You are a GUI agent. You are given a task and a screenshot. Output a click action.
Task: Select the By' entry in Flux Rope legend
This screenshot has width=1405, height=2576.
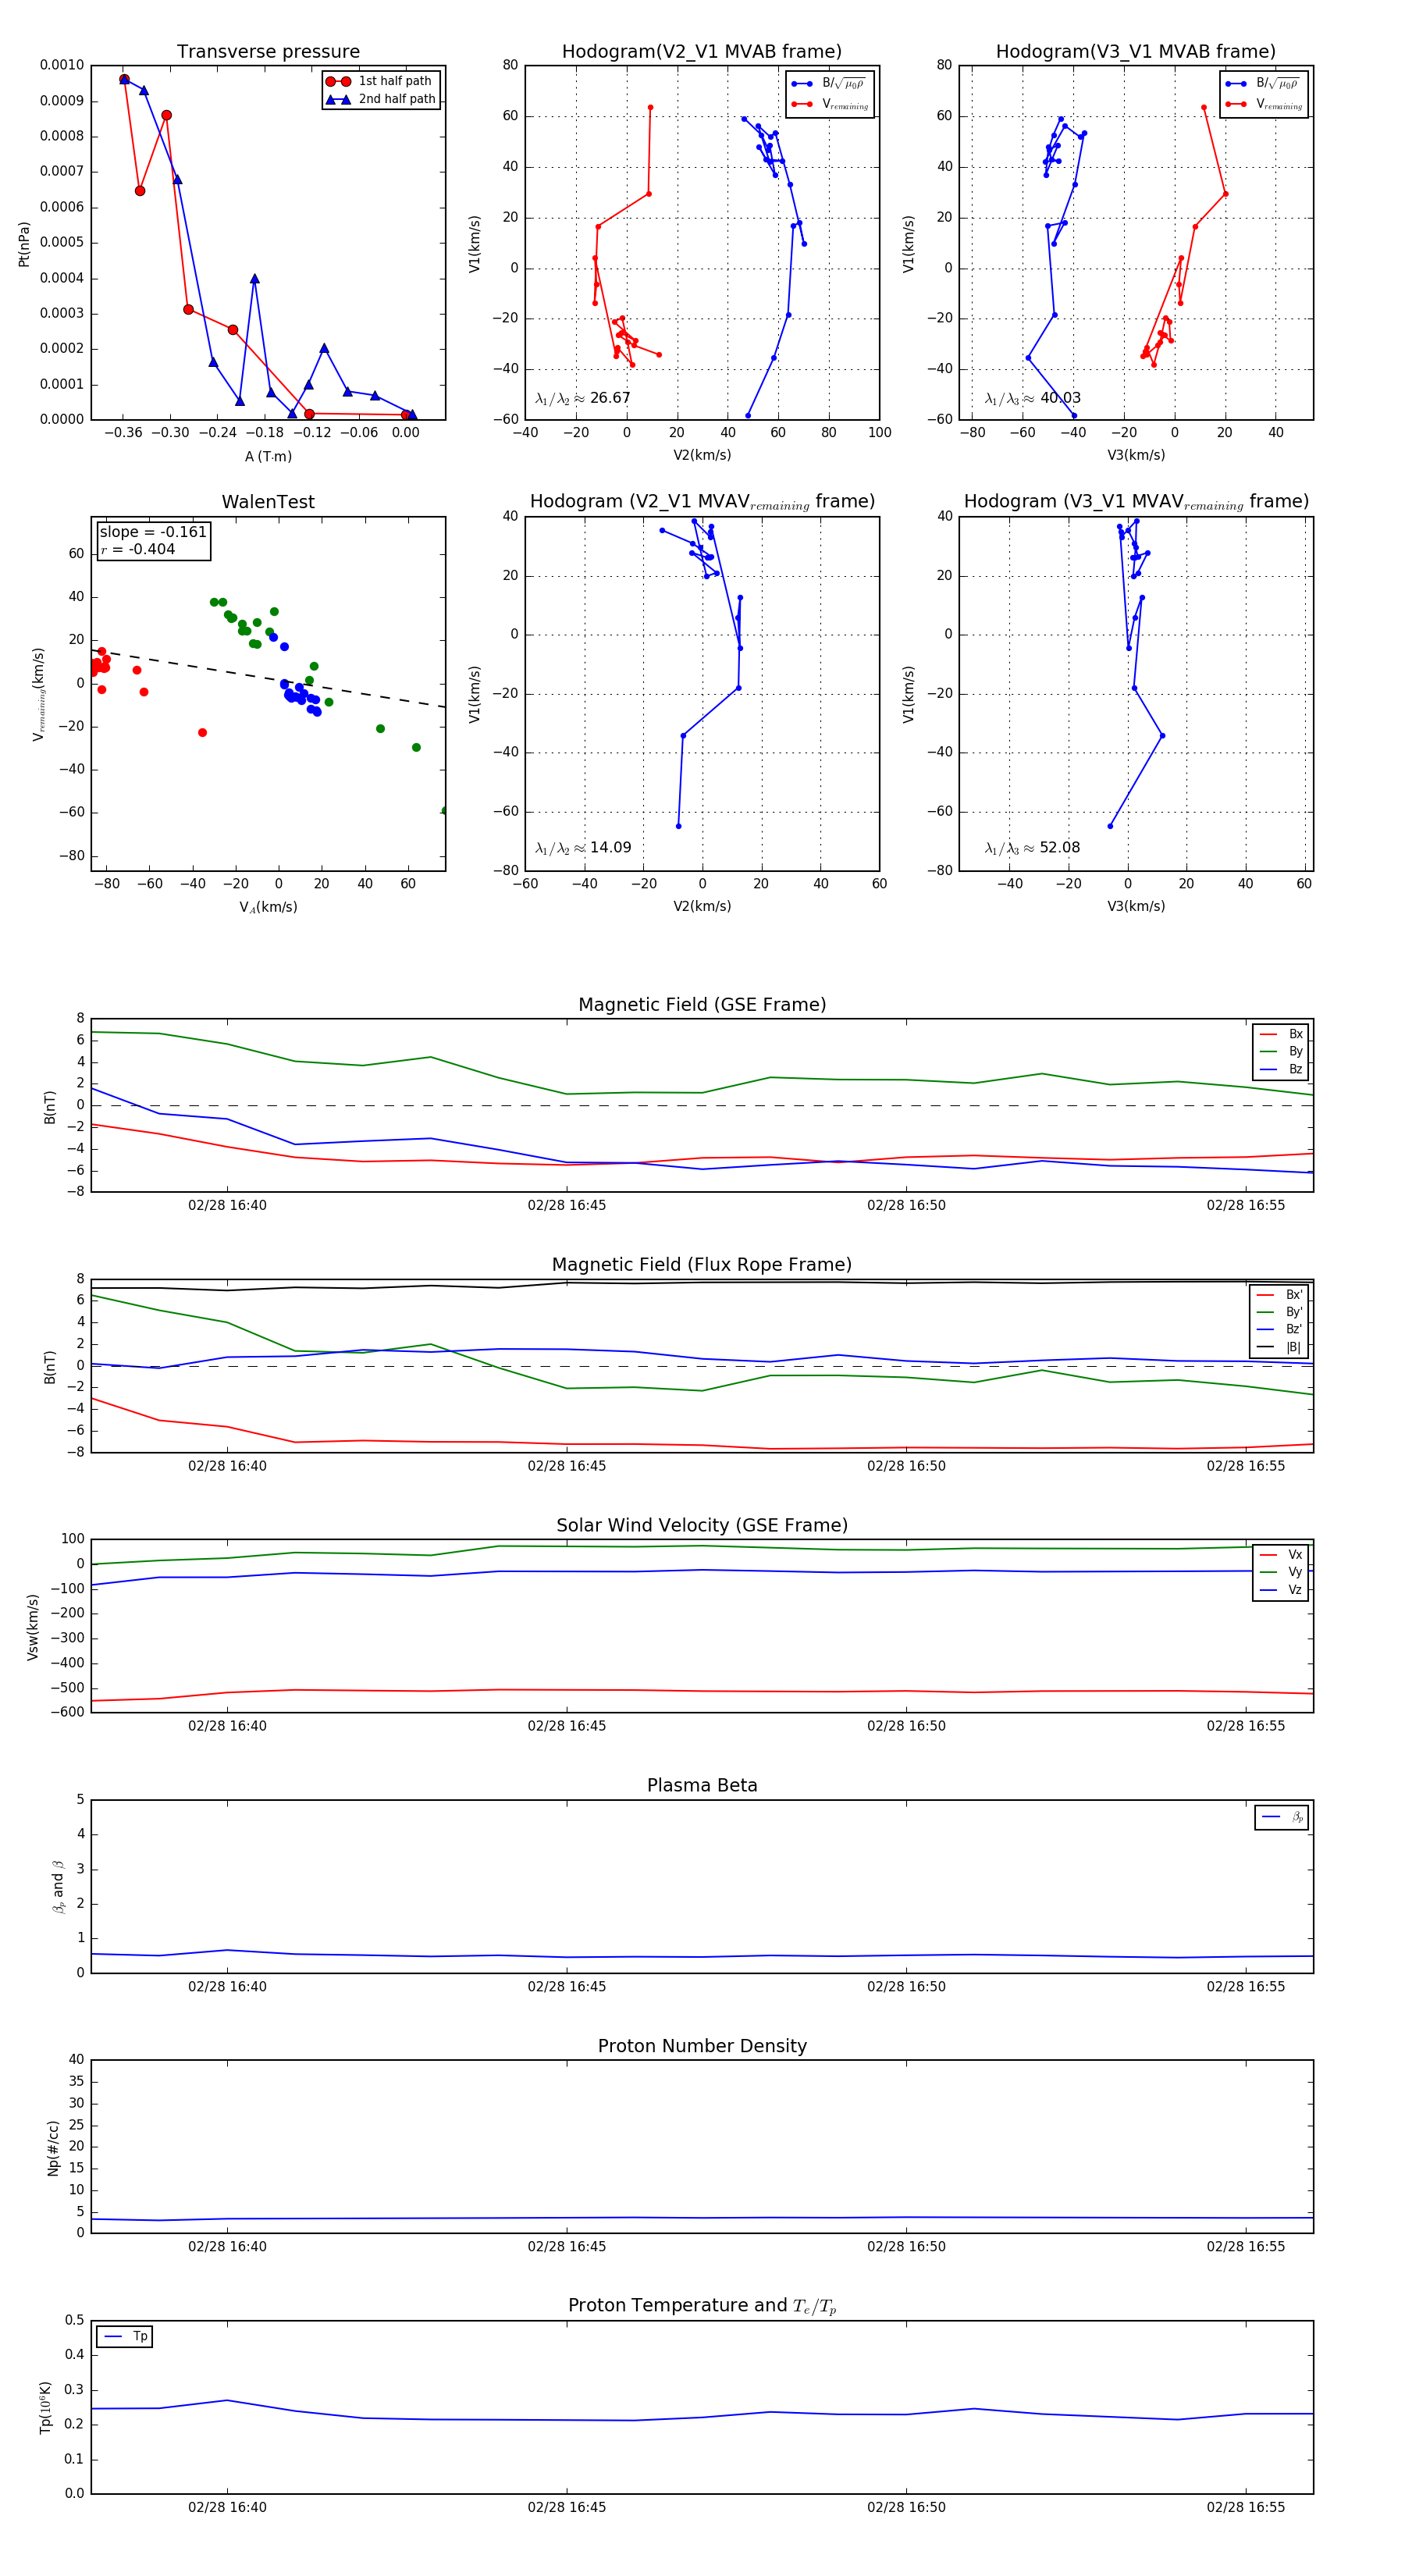(1280, 1312)
